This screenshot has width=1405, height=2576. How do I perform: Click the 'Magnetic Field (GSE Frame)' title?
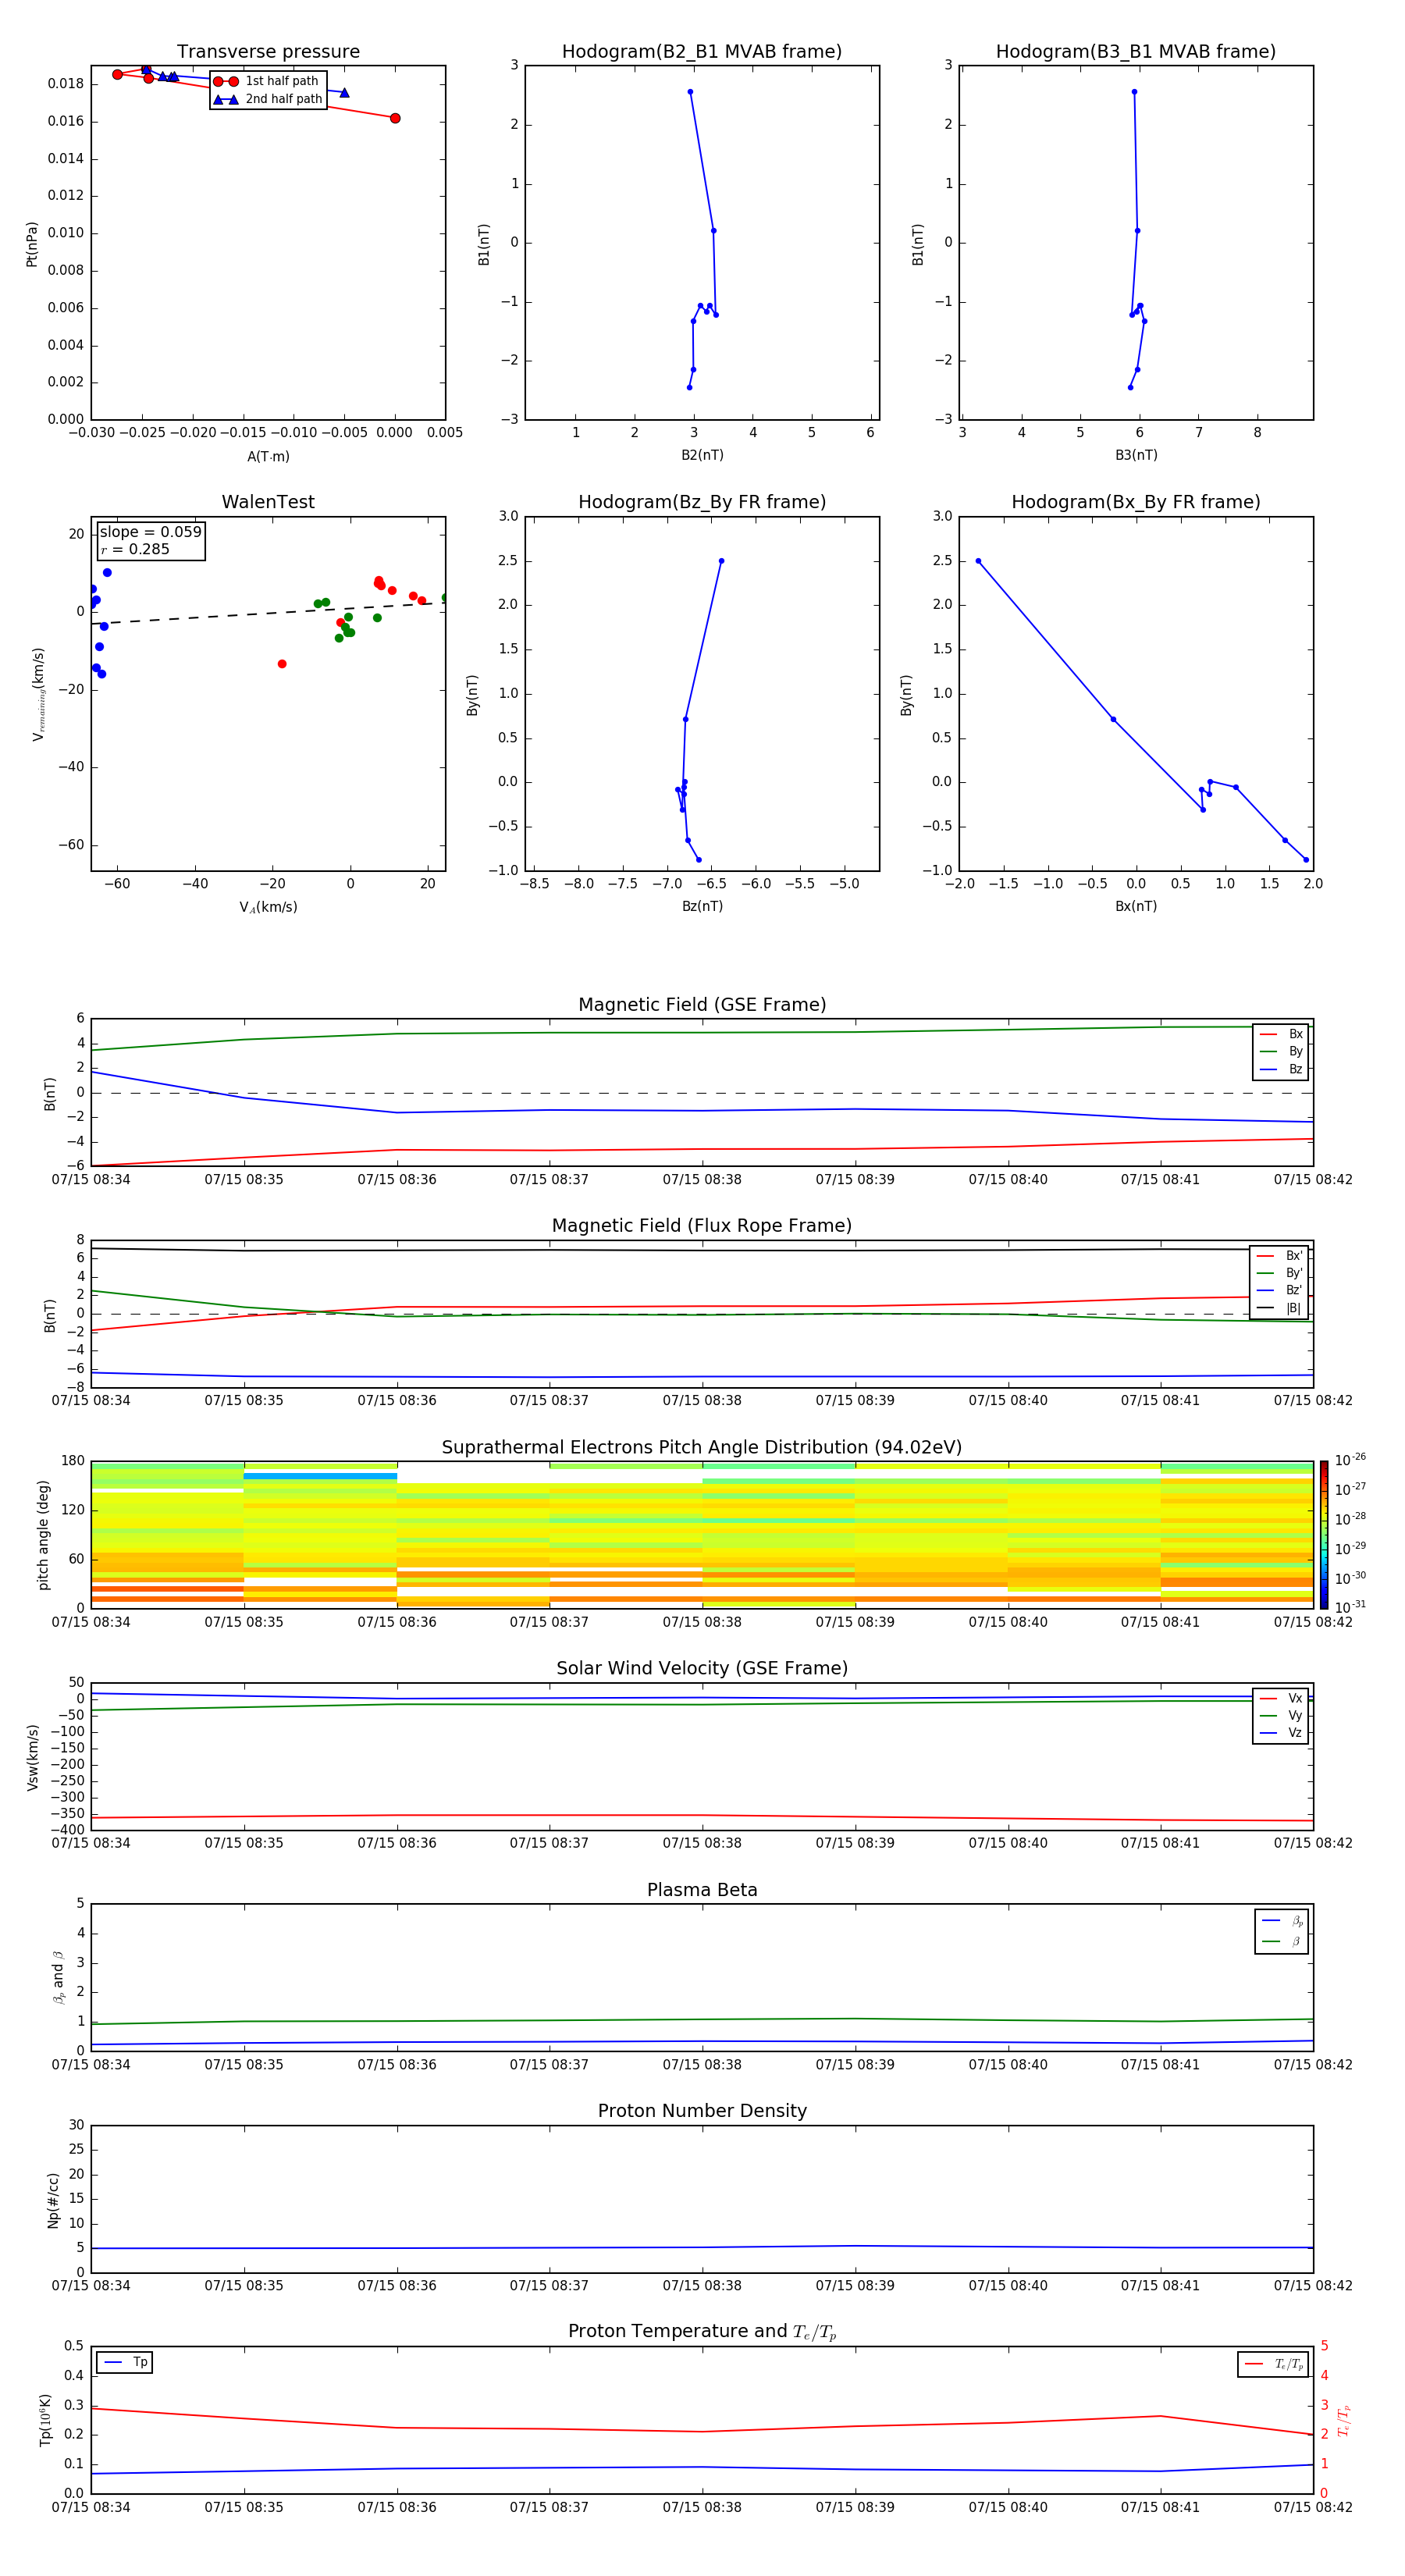702,1005
